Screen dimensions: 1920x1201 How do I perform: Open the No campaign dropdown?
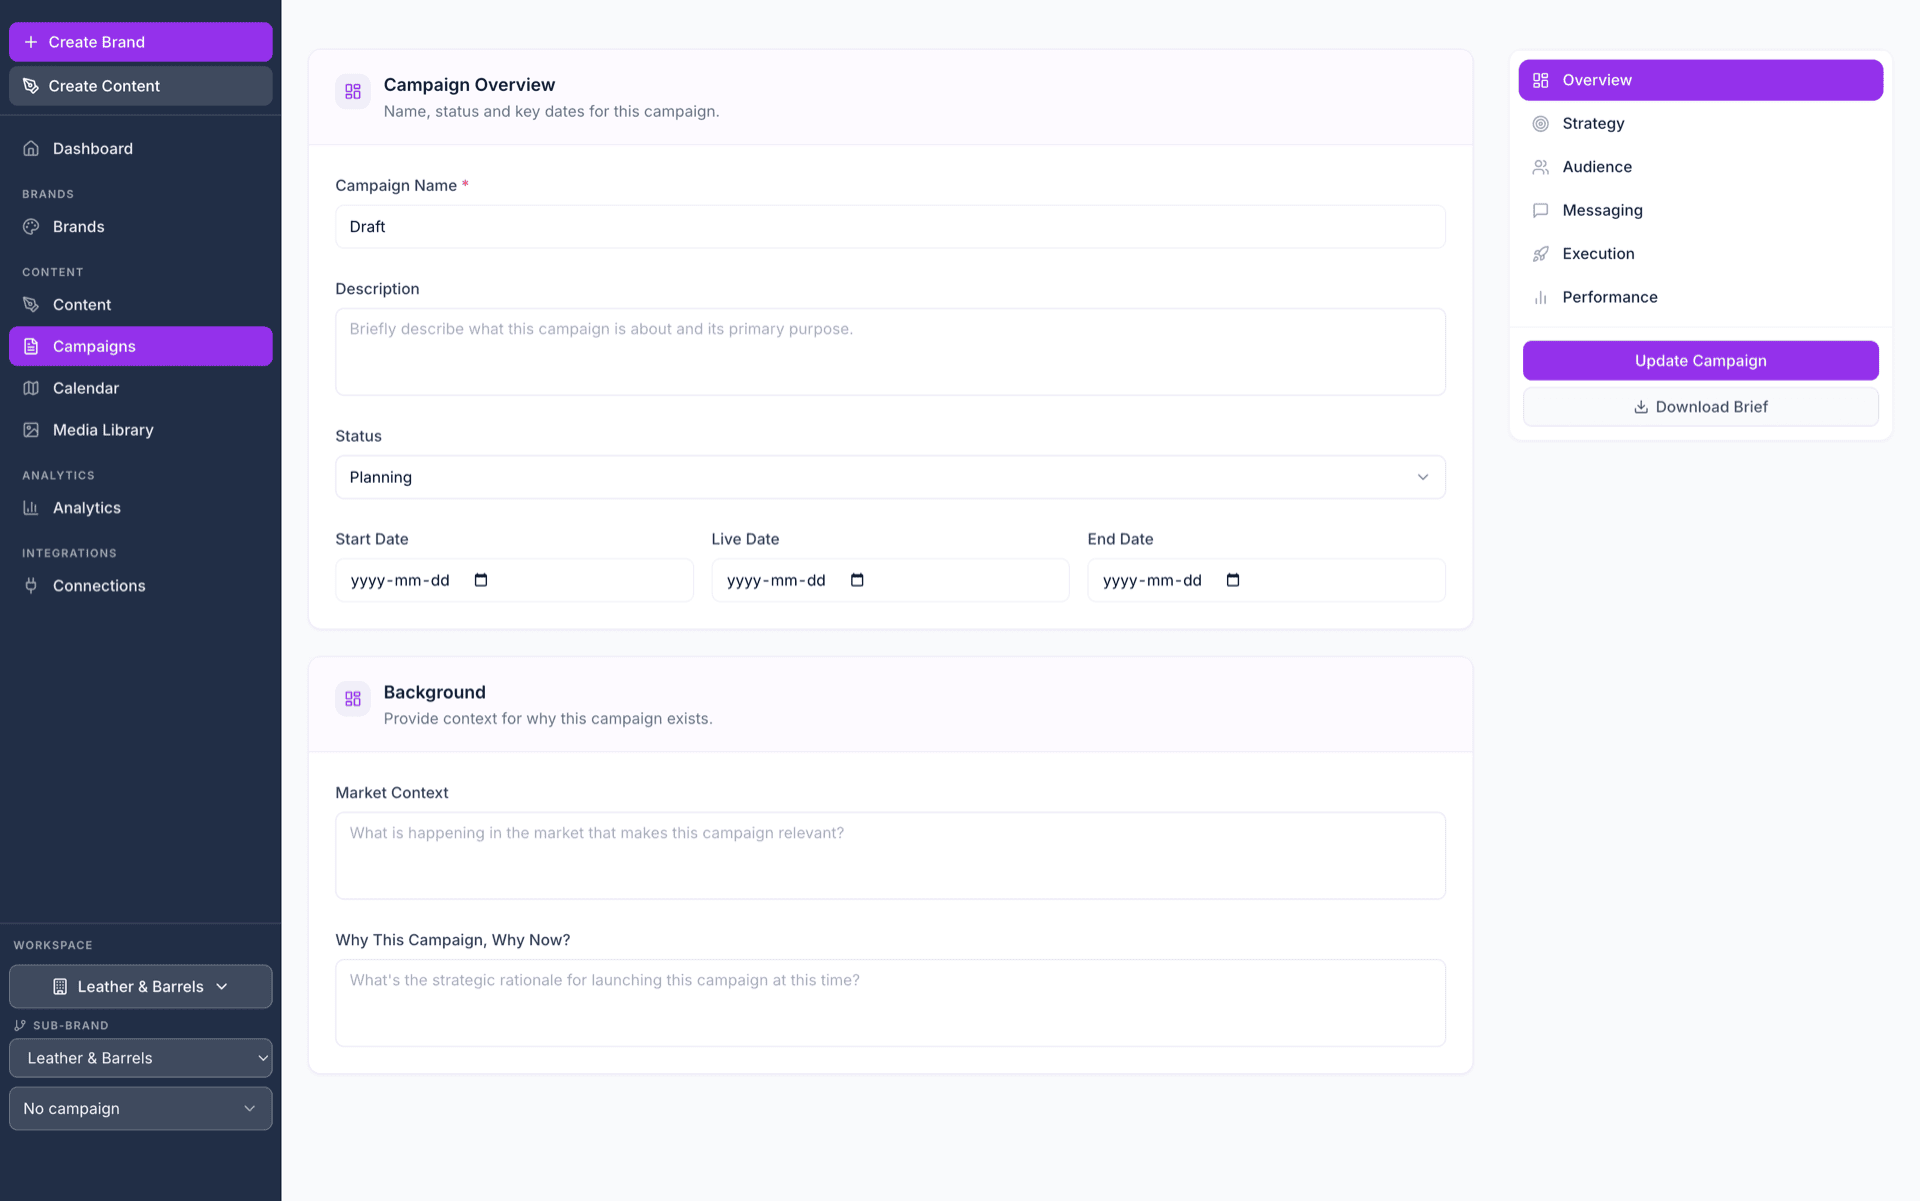[x=140, y=1108]
